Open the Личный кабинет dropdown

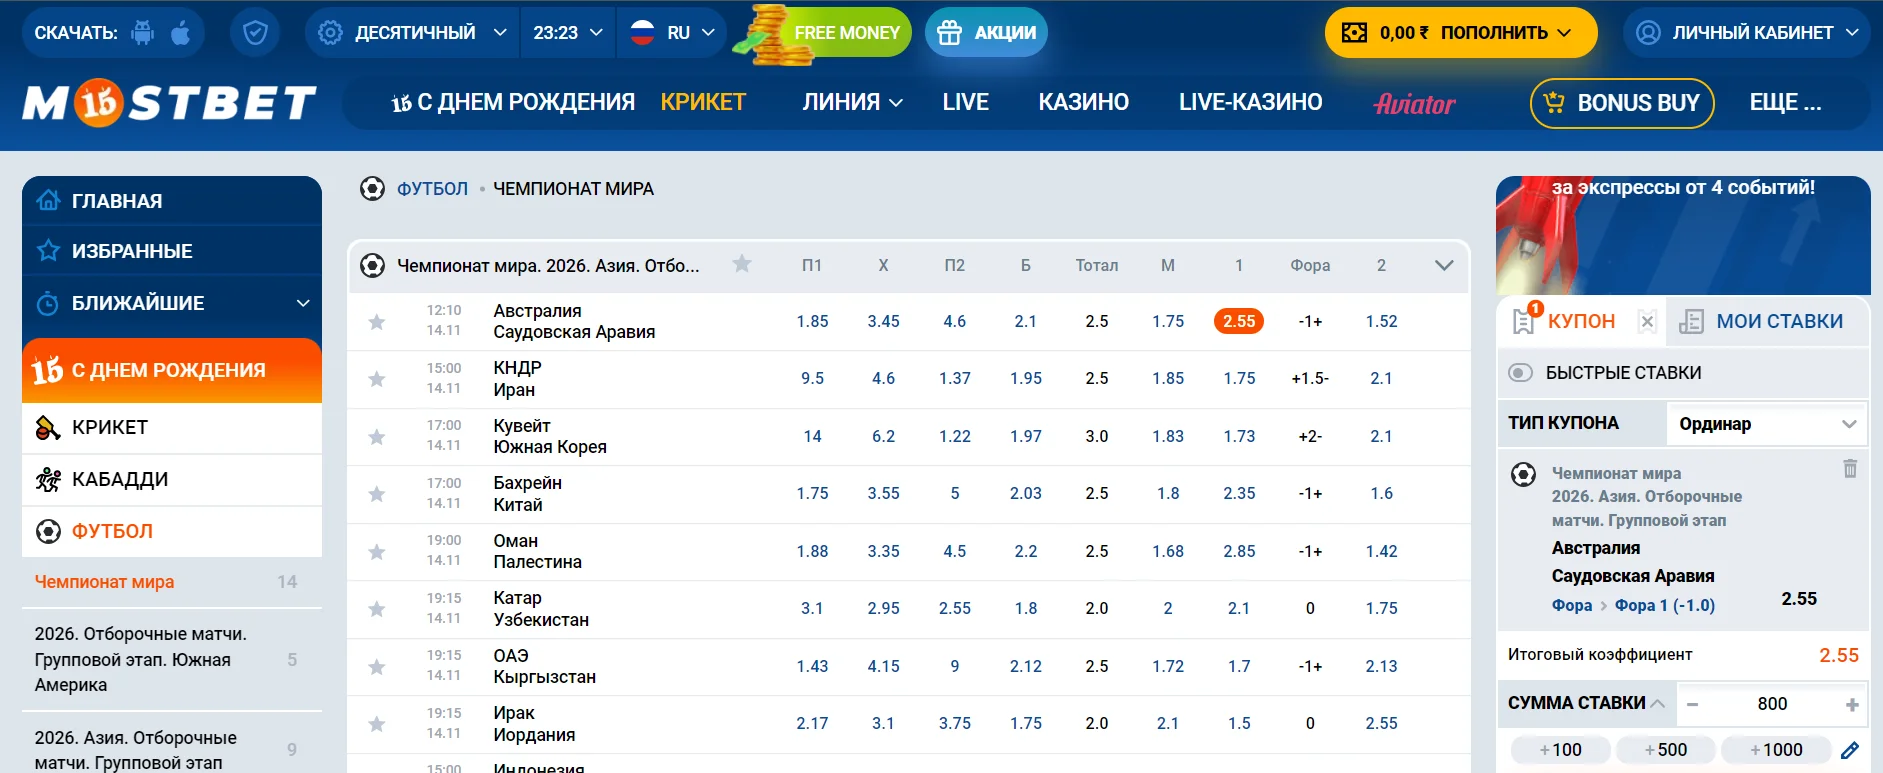1746,33
